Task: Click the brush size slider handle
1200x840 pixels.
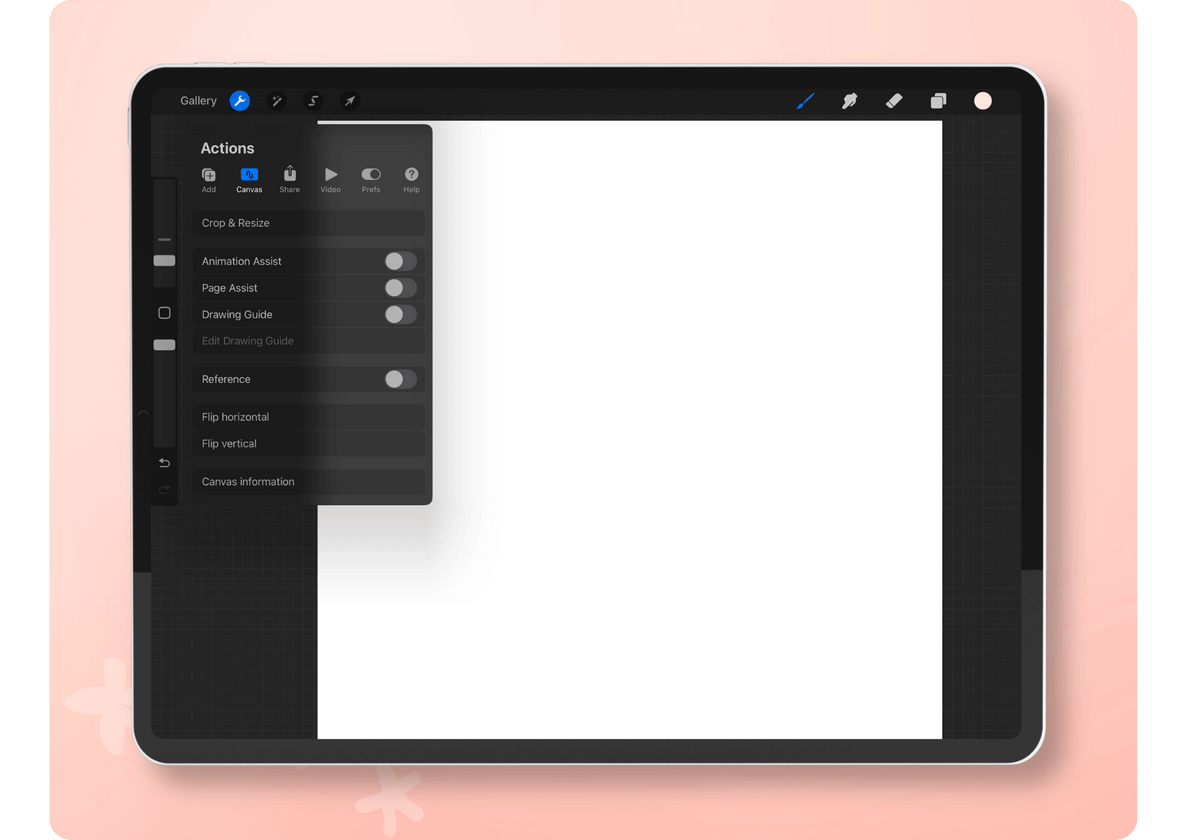Action: click(164, 261)
